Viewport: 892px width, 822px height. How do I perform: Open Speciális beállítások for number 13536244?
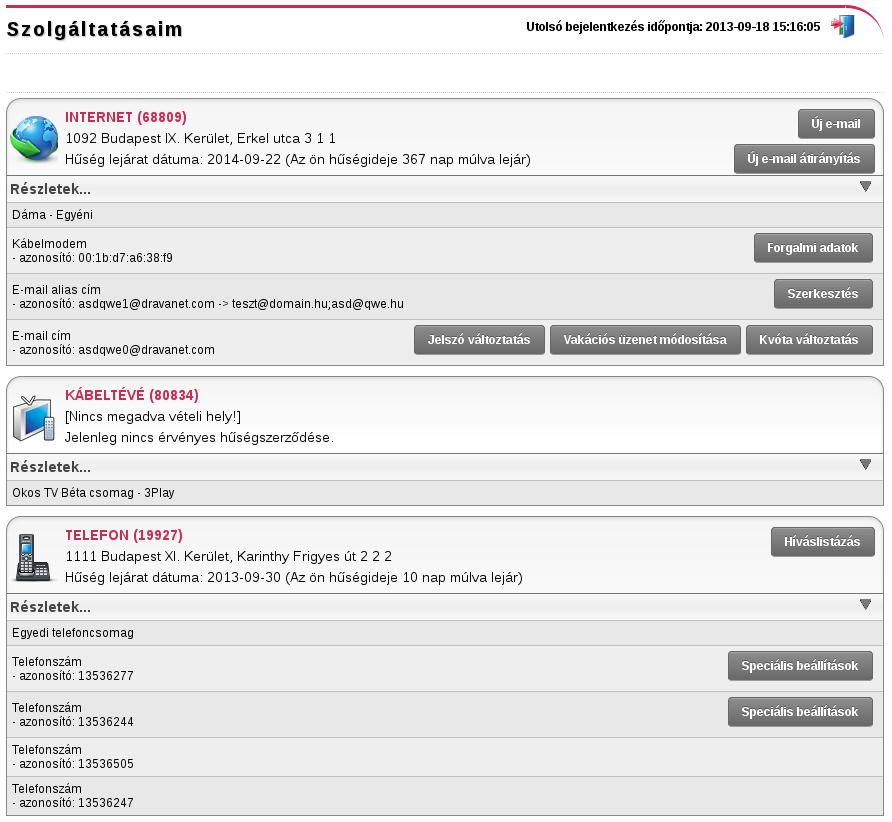point(800,712)
